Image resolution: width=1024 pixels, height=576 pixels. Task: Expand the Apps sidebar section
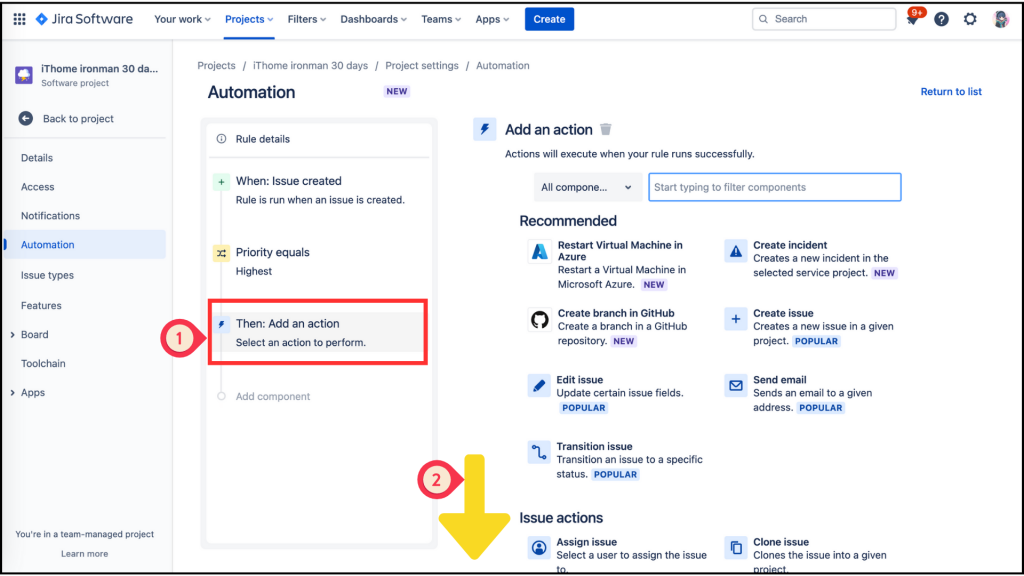pyautogui.click(x=12, y=393)
